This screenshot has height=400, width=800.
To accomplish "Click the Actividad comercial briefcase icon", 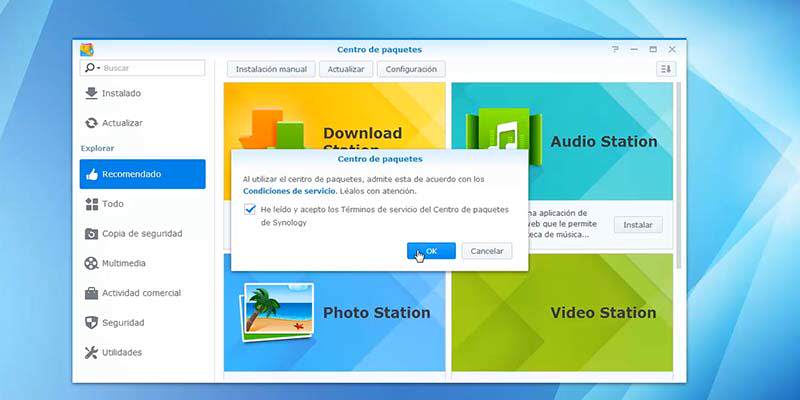I will (x=91, y=293).
